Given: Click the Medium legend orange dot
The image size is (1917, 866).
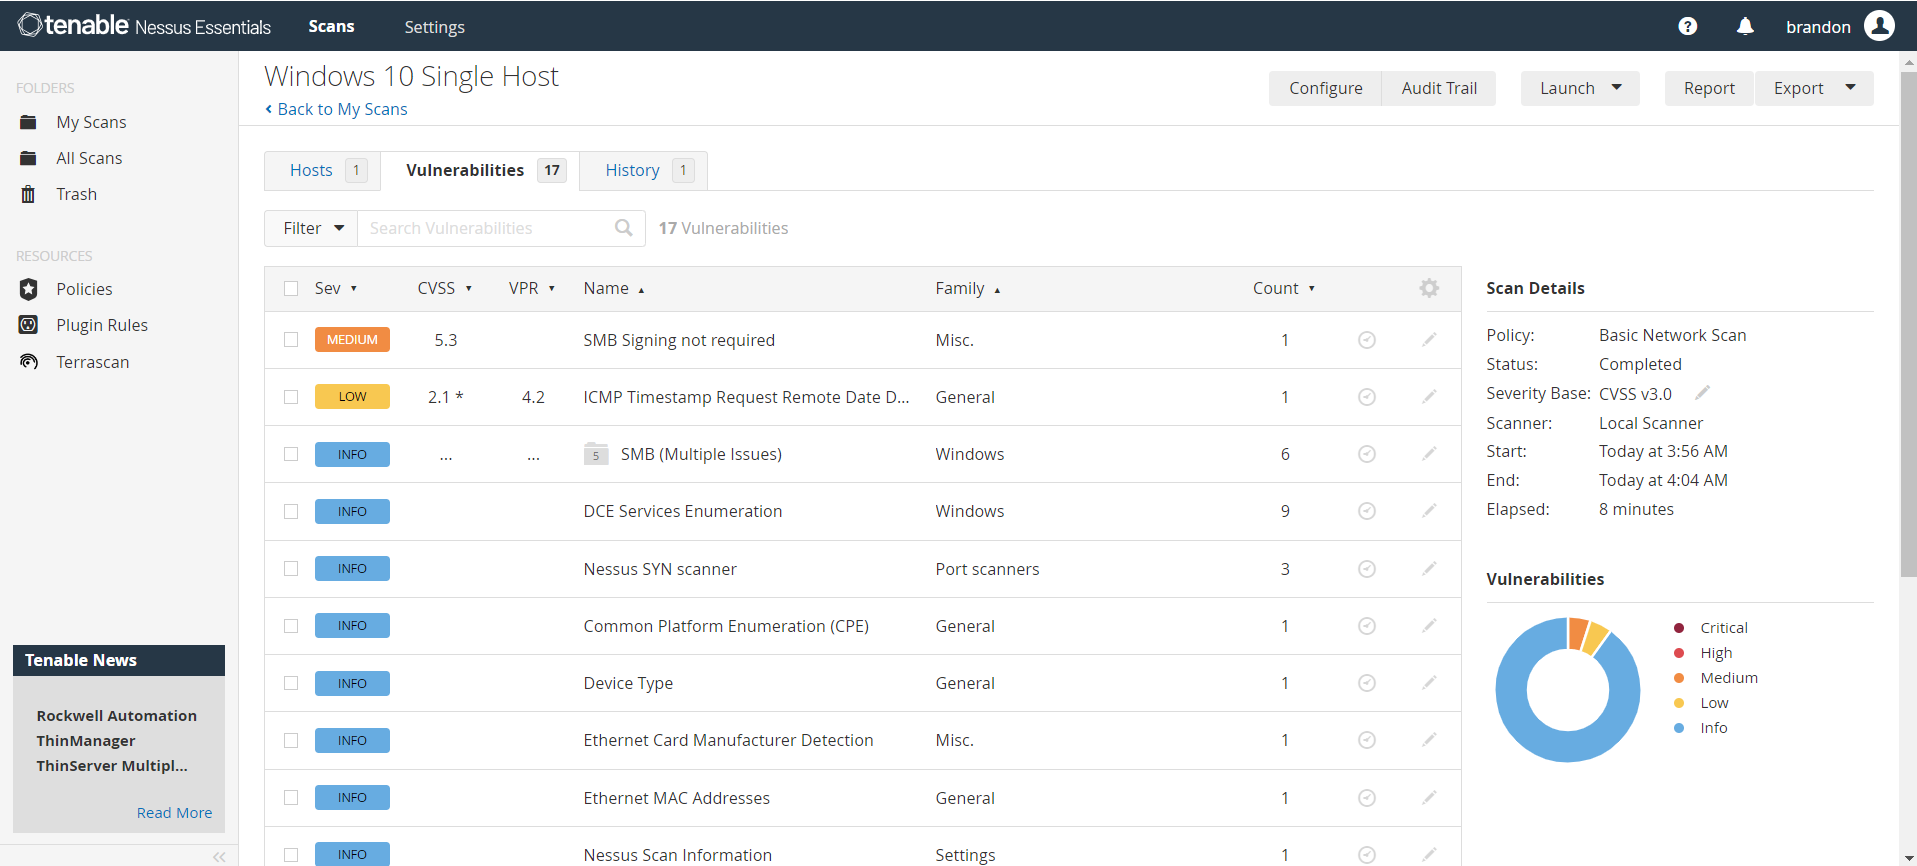Looking at the screenshot, I should (x=1679, y=678).
